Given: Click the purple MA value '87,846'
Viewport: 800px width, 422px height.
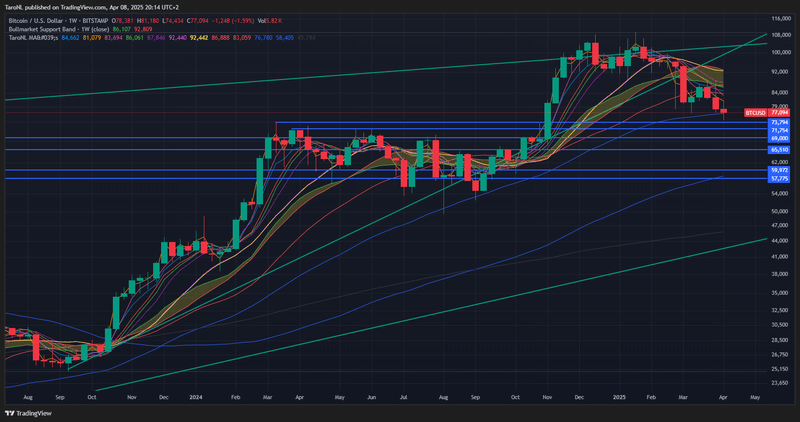Looking at the screenshot, I should (156, 38).
